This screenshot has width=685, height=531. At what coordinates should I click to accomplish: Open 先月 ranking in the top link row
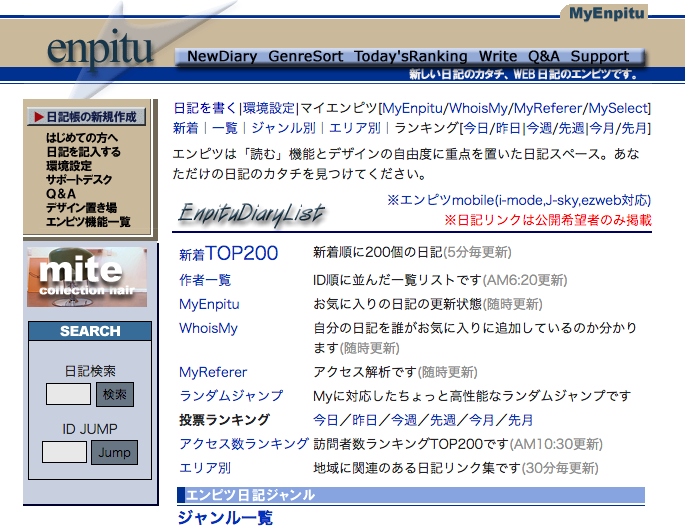point(634,128)
